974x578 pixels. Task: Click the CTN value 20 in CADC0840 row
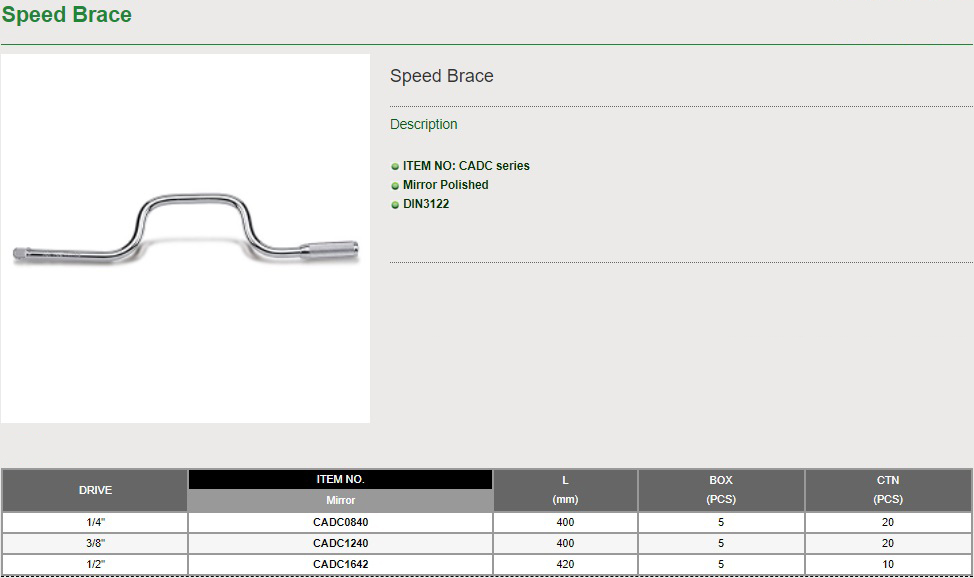[888, 522]
